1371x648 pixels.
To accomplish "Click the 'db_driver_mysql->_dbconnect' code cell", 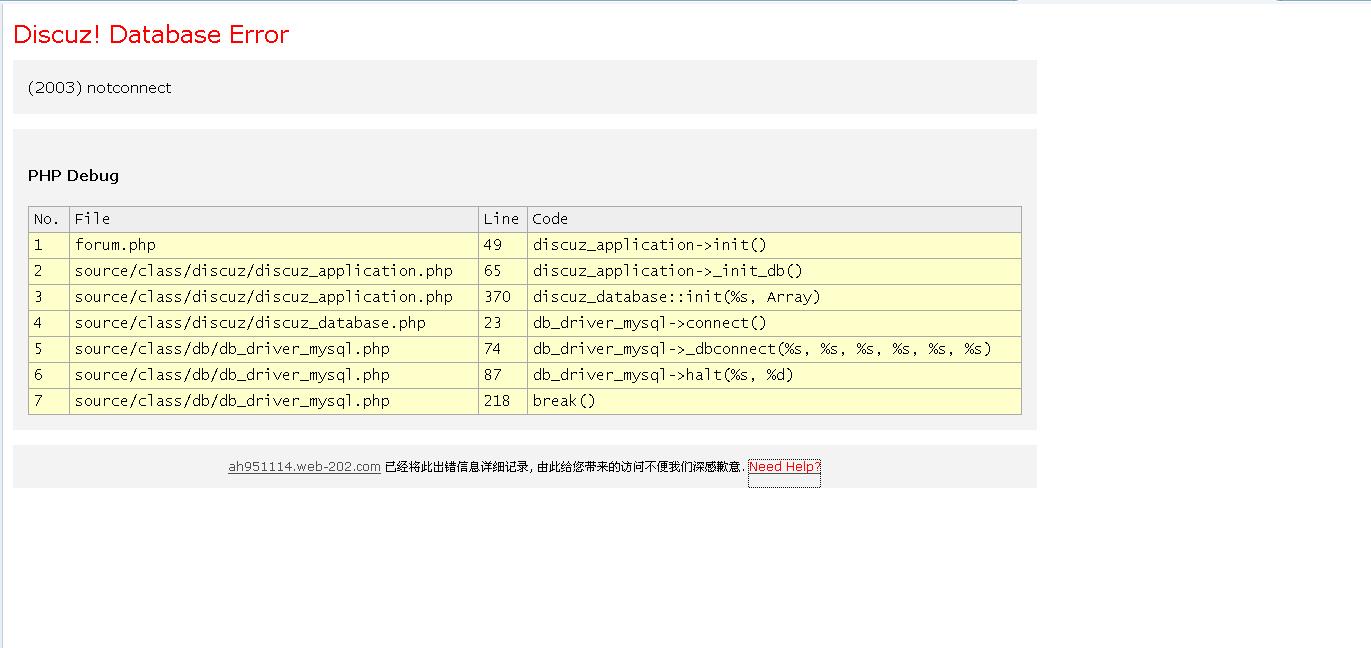I will tap(774, 349).
